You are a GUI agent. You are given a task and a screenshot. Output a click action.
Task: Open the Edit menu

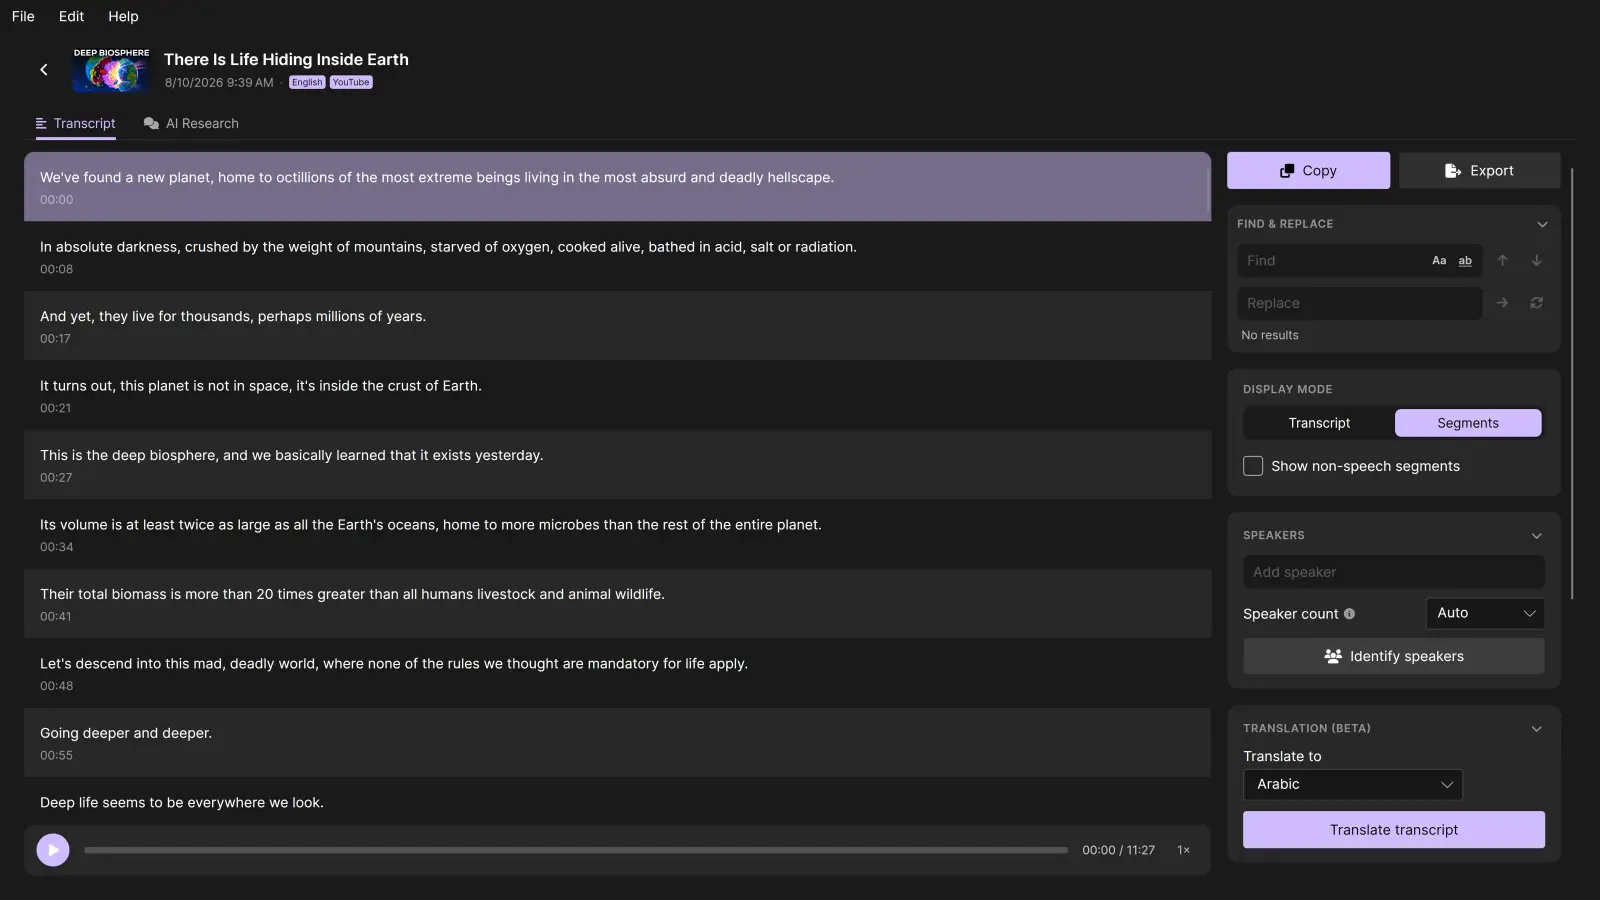tap(71, 16)
